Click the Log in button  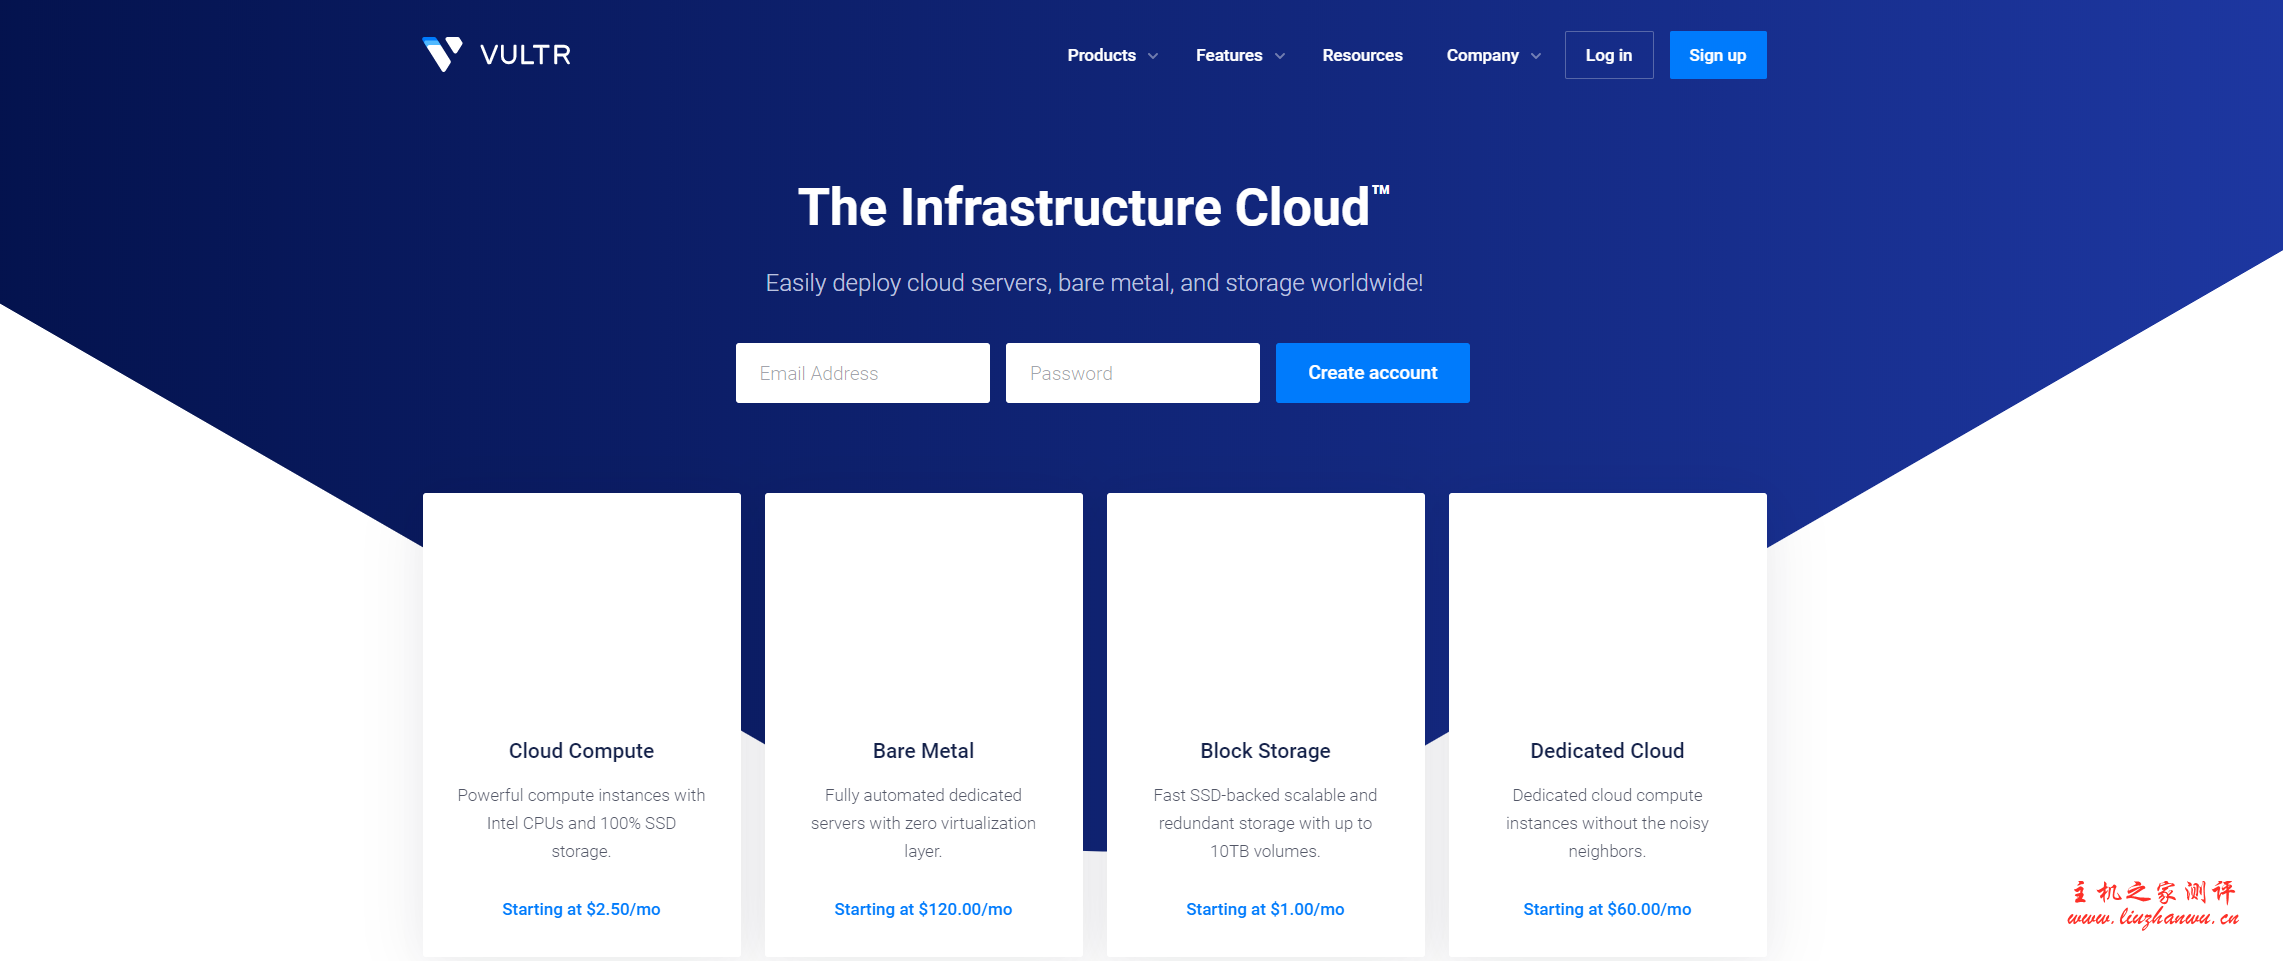point(1608,55)
